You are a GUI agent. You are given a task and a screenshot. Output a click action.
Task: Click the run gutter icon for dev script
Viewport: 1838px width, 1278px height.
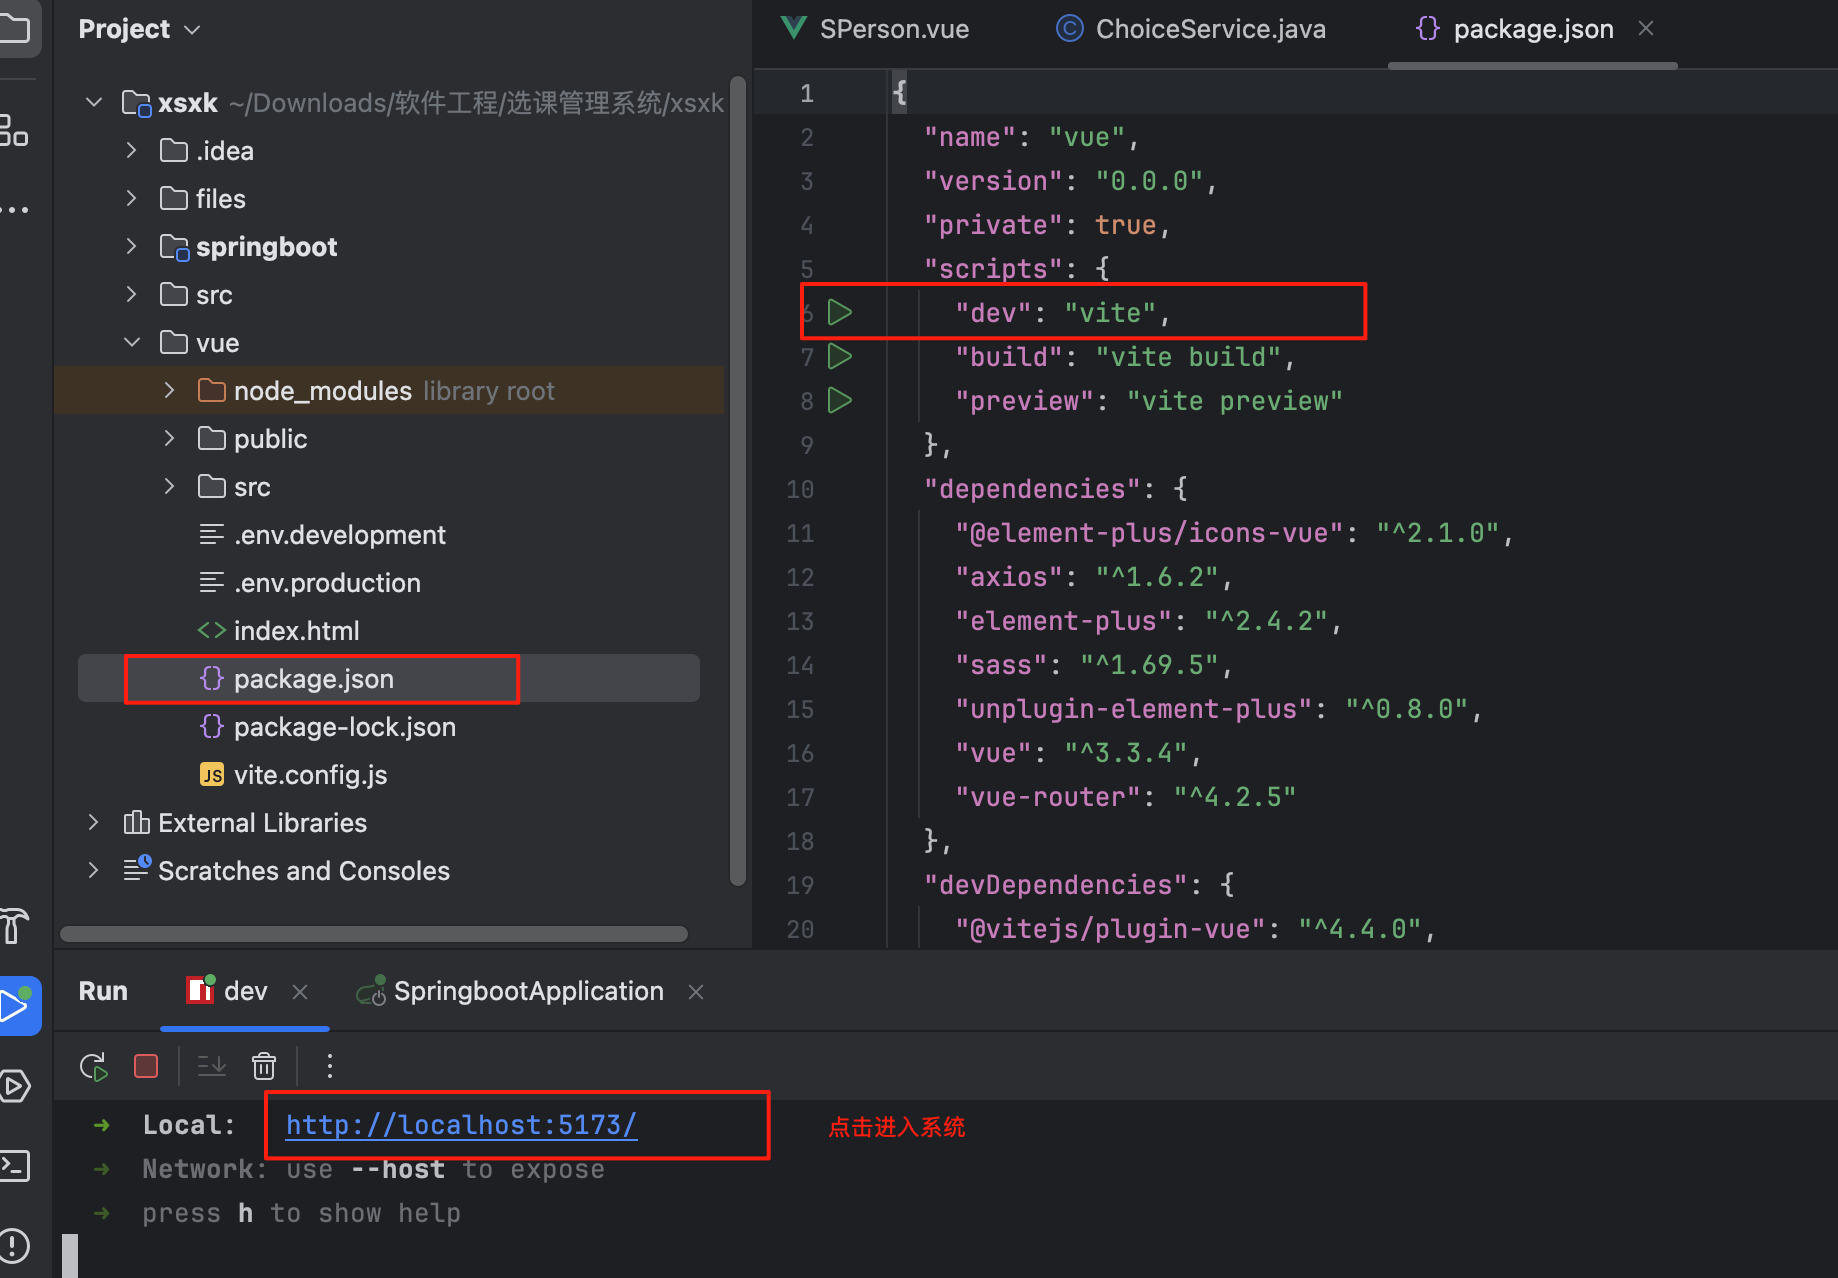[x=840, y=313]
